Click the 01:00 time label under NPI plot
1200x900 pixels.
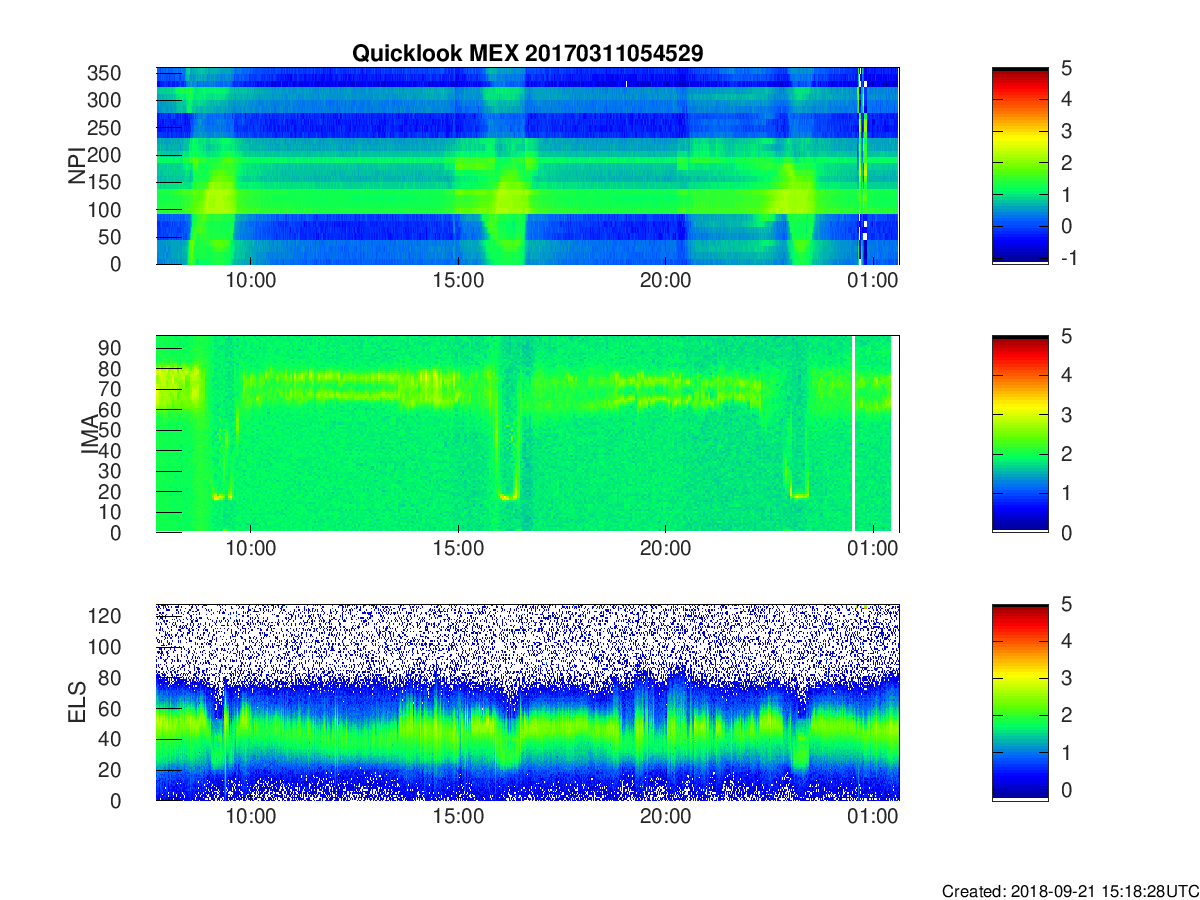(874, 282)
